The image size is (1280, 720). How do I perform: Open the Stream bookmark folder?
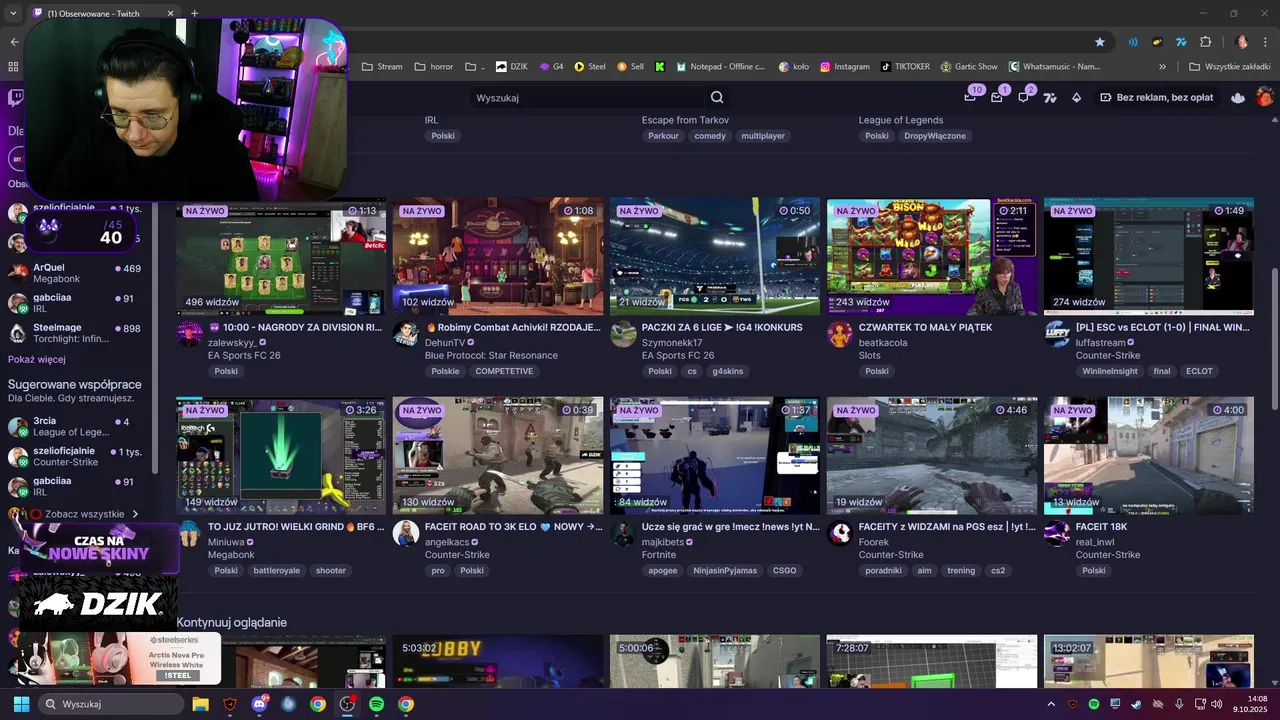tap(382, 67)
